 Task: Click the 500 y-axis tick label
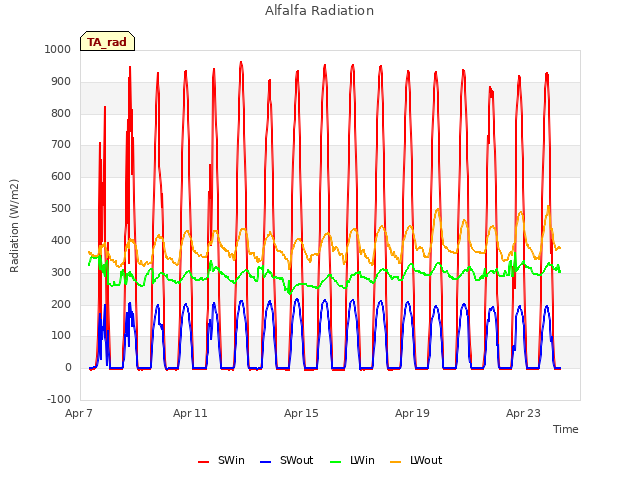tap(61, 208)
